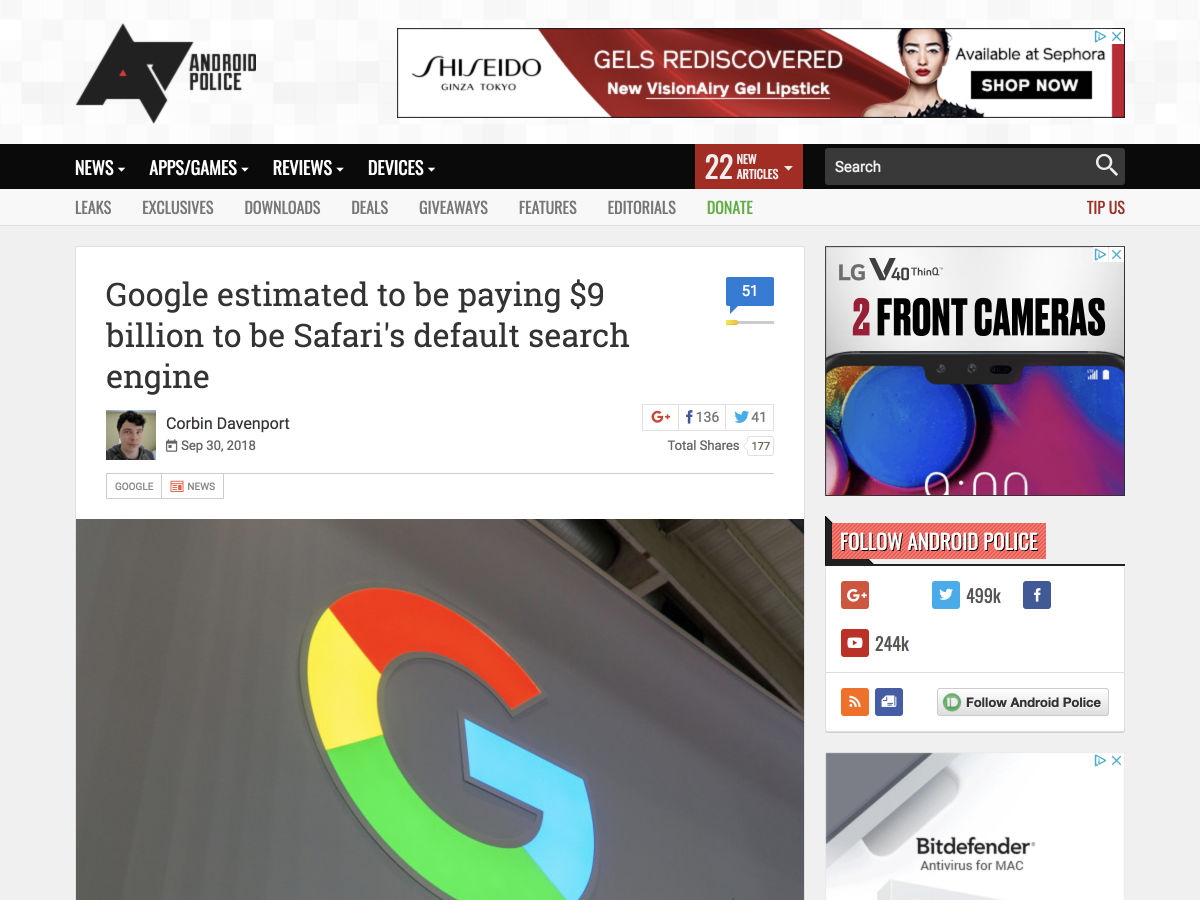Expand the News dropdown menu
Image resolution: width=1200 pixels, height=900 pixels.
point(100,168)
